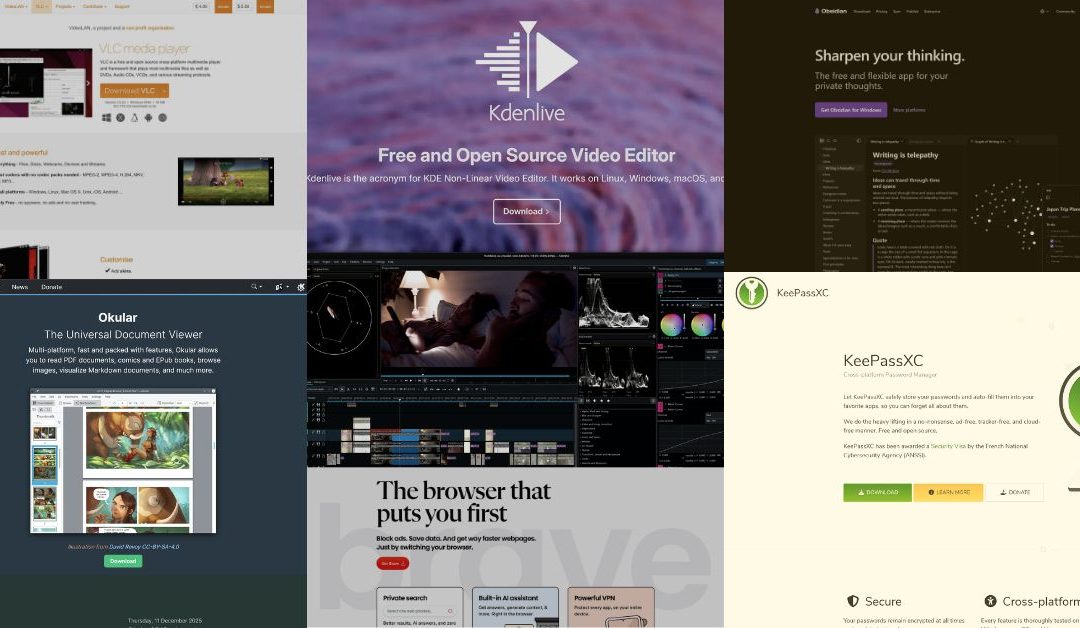The image size is (1080, 628).
Task: Click the next arrow on VLC screenshot carousel
Action: [87, 83]
